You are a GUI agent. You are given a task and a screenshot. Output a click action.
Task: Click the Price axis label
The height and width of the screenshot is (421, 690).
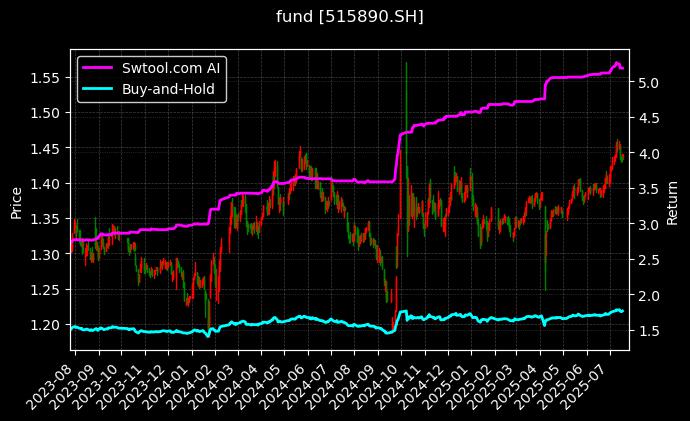click(x=16, y=201)
